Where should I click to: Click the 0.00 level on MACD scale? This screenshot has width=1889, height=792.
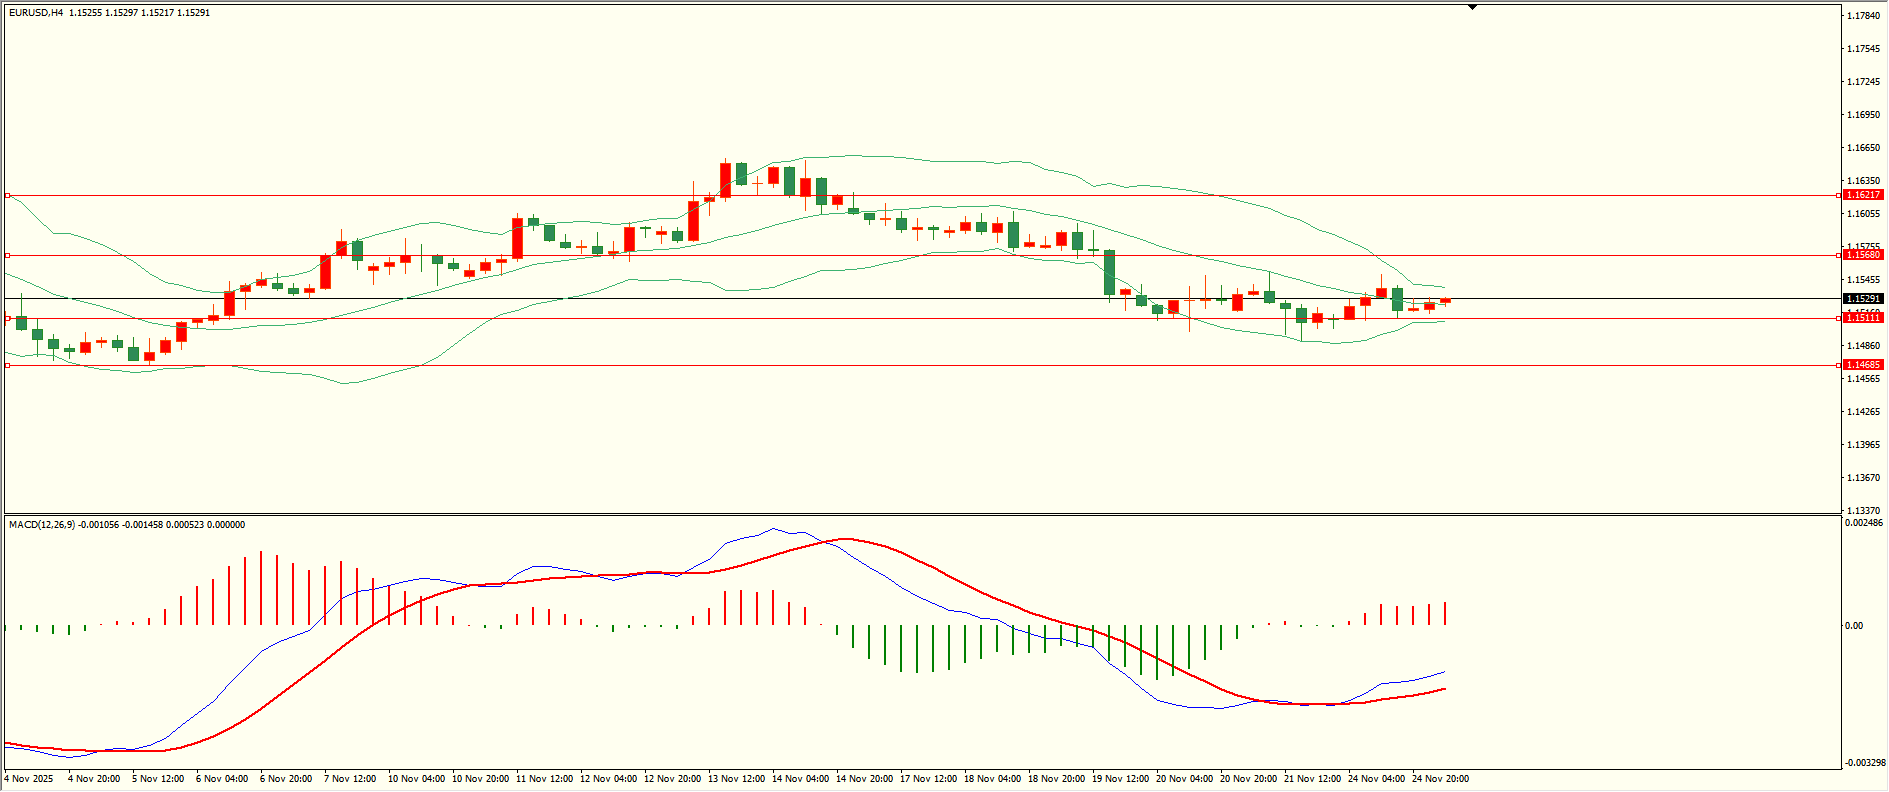(1854, 626)
